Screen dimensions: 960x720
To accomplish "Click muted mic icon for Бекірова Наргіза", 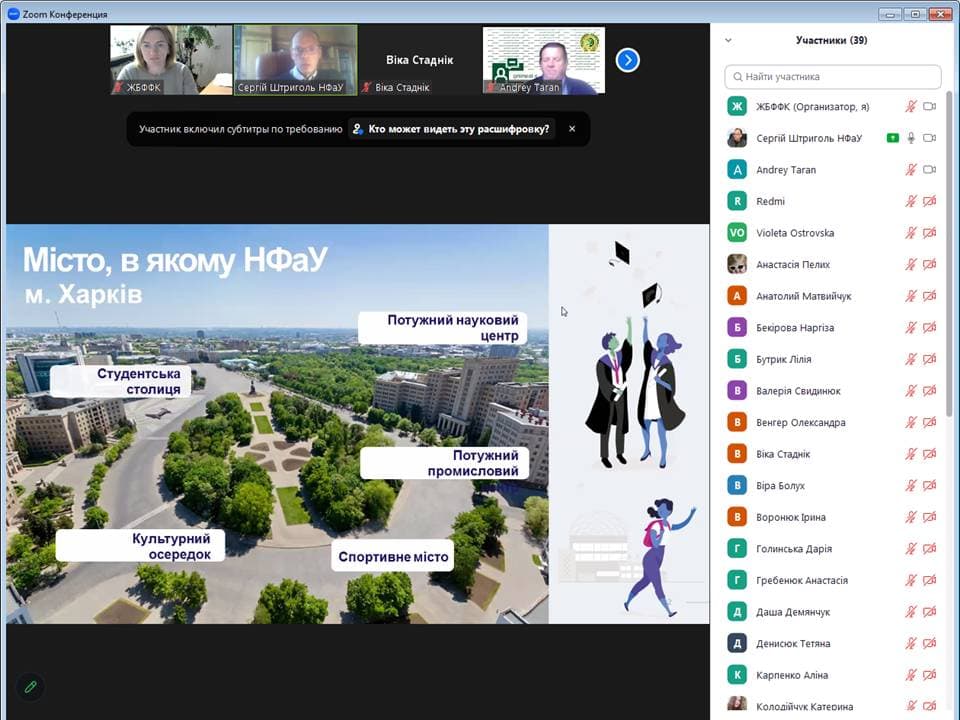I will coord(911,328).
